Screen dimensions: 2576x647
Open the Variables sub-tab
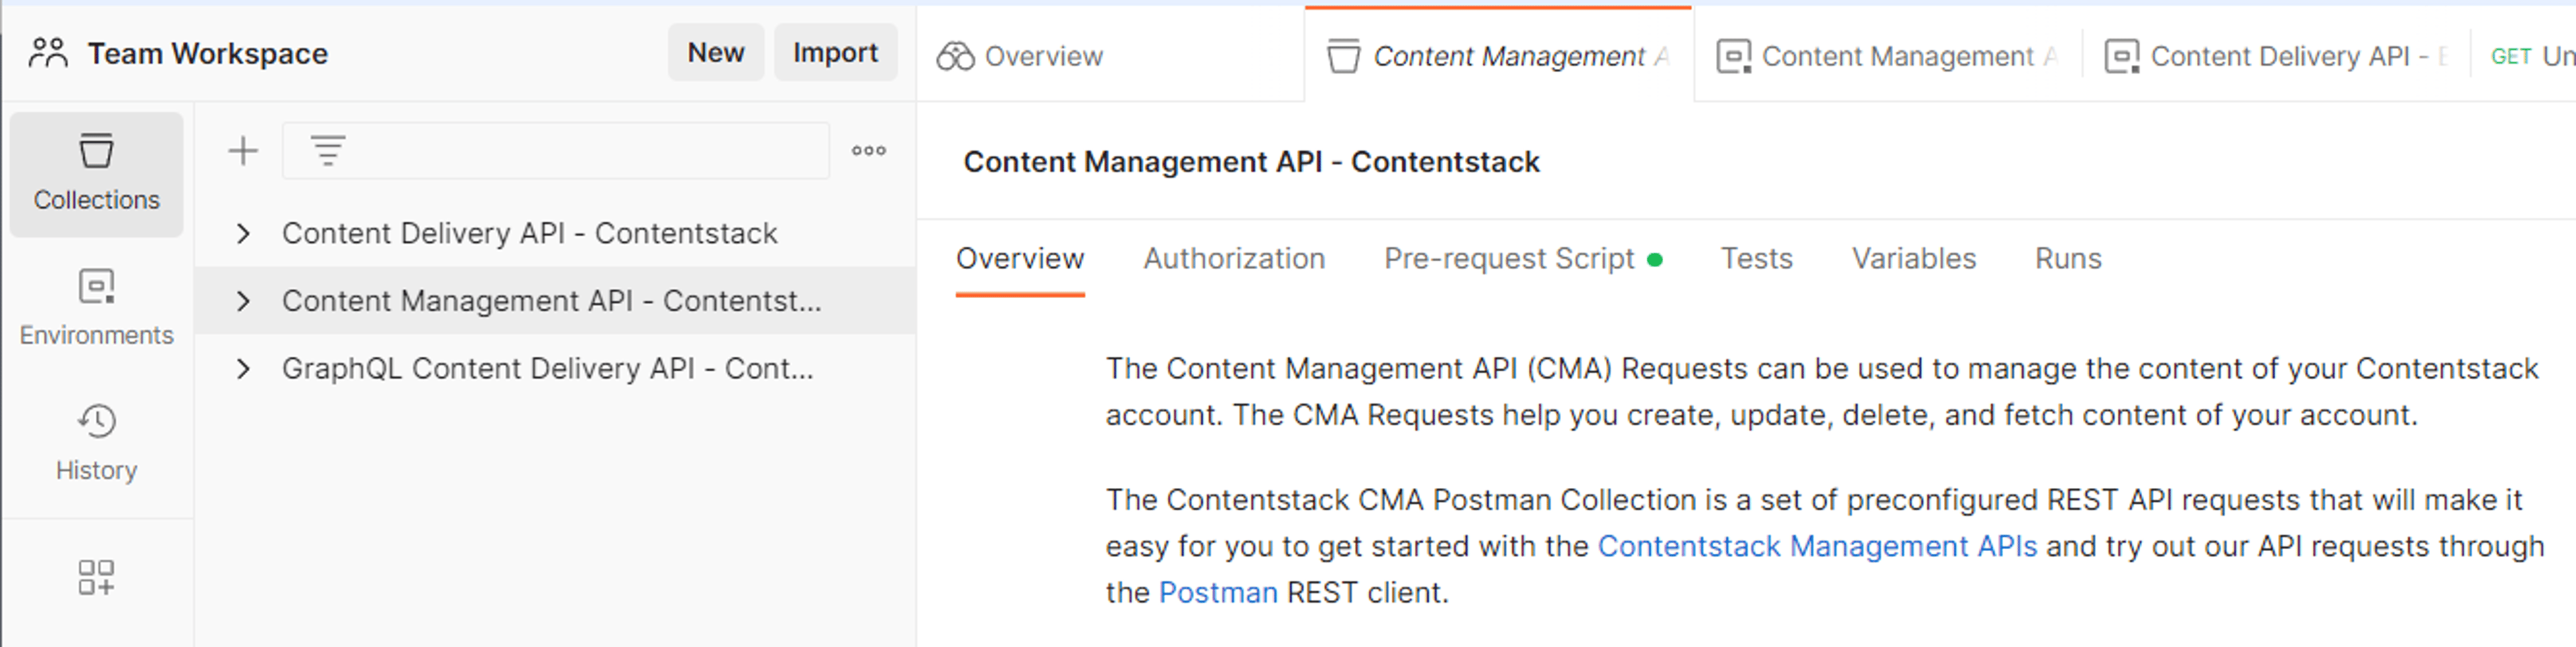(1914, 259)
